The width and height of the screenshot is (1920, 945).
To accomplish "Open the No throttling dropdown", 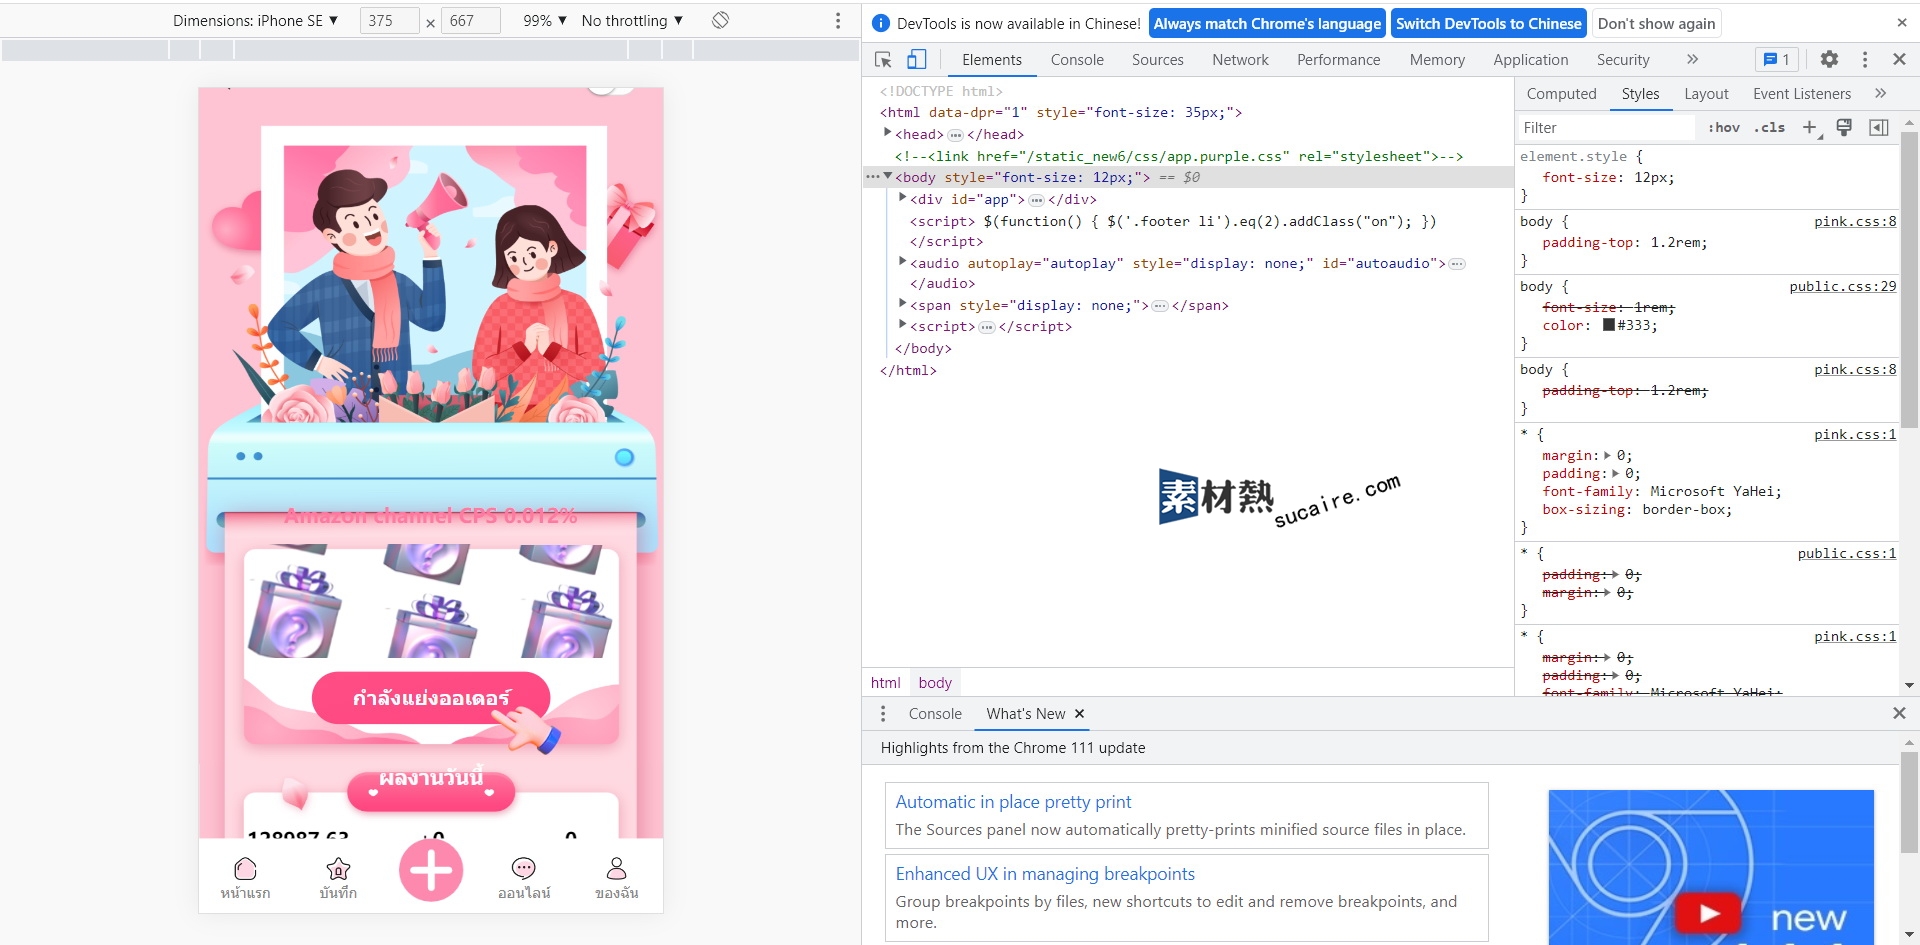I will pyautogui.click(x=632, y=20).
